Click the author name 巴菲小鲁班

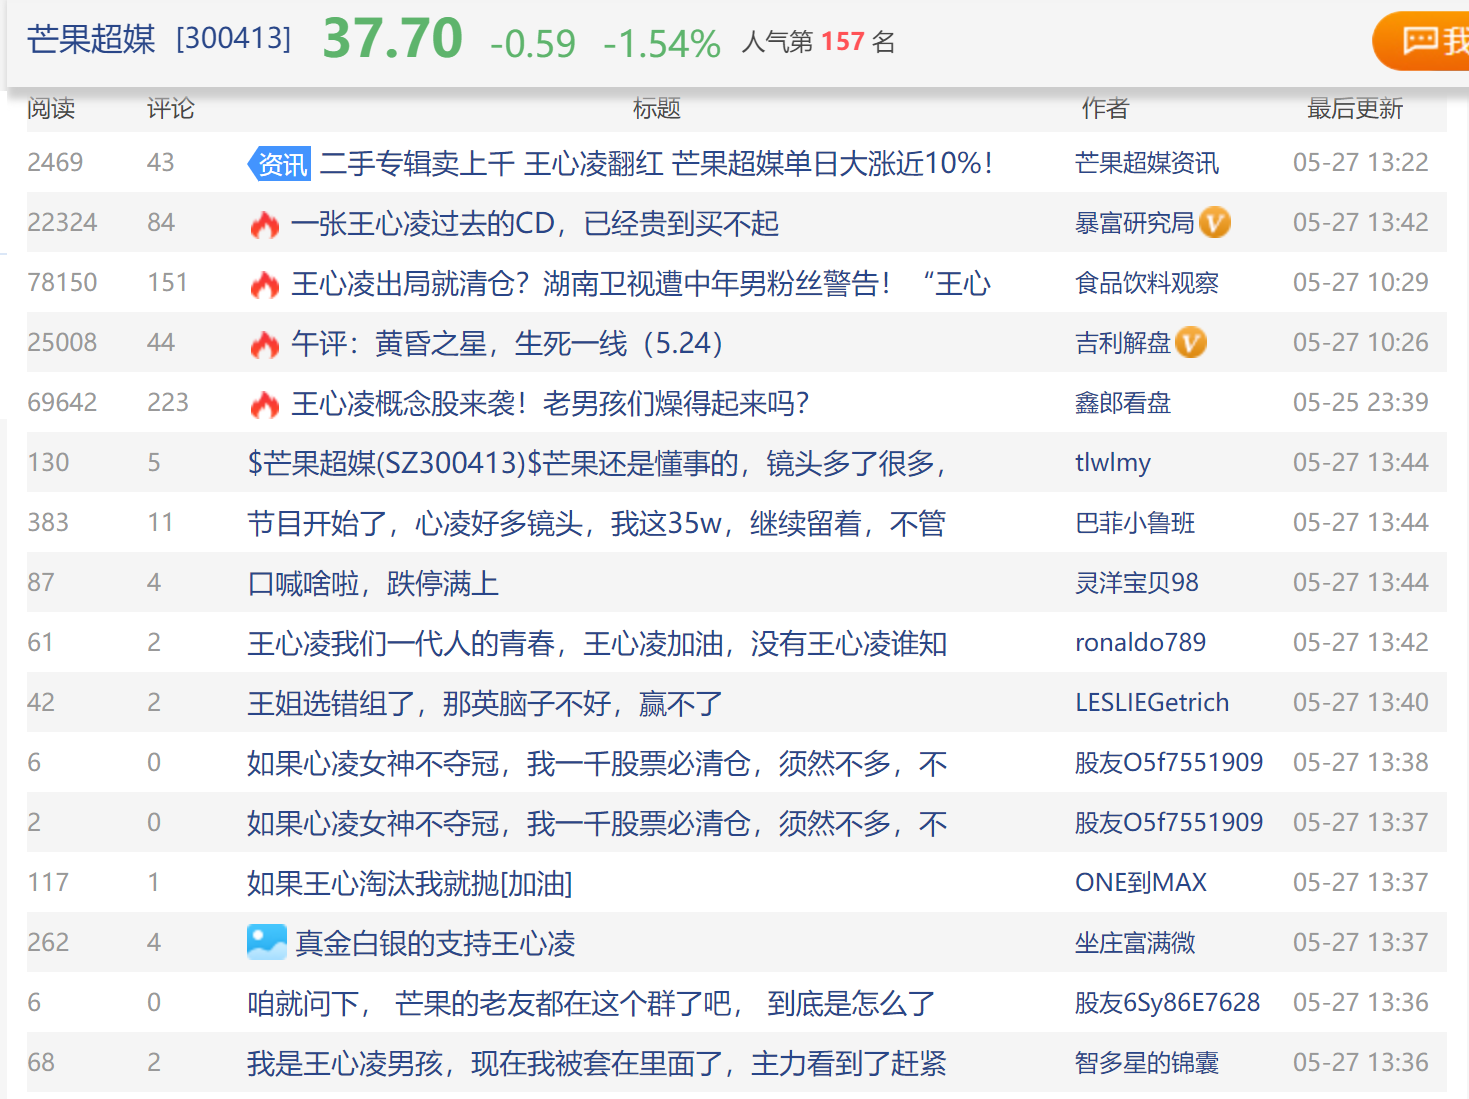(x=1135, y=523)
